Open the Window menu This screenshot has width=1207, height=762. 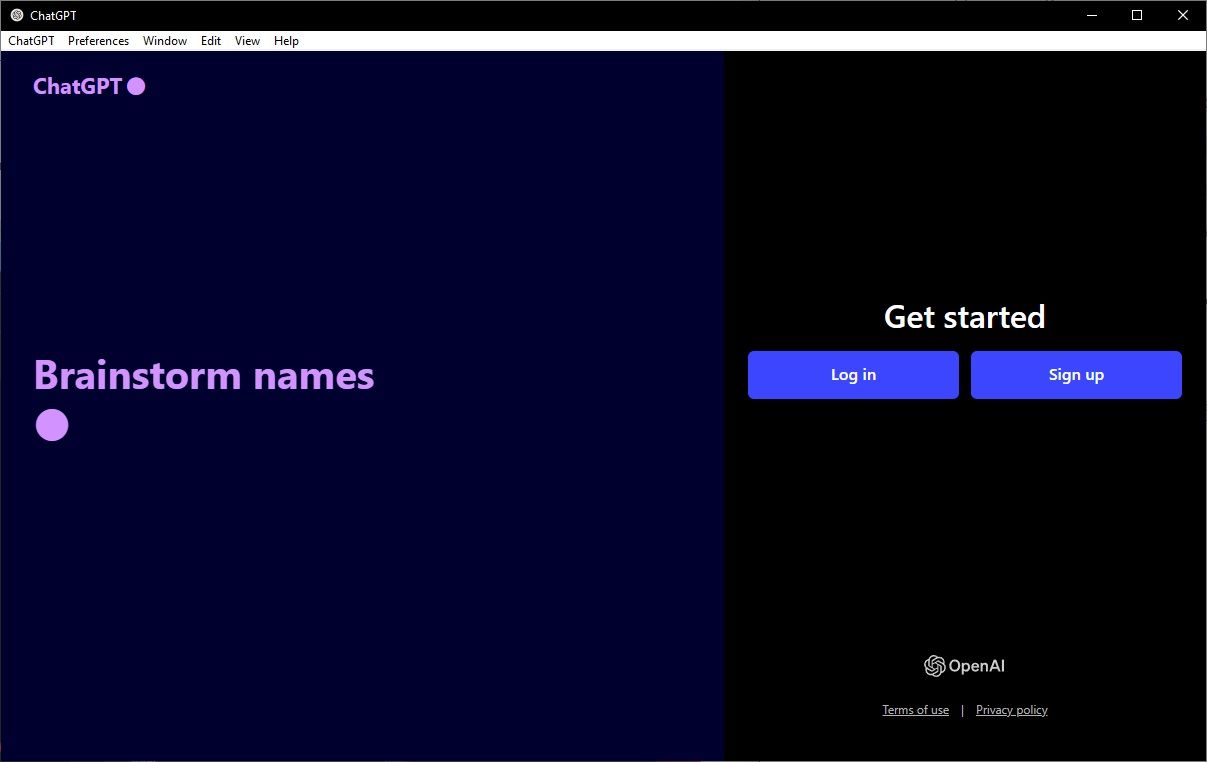tap(165, 41)
